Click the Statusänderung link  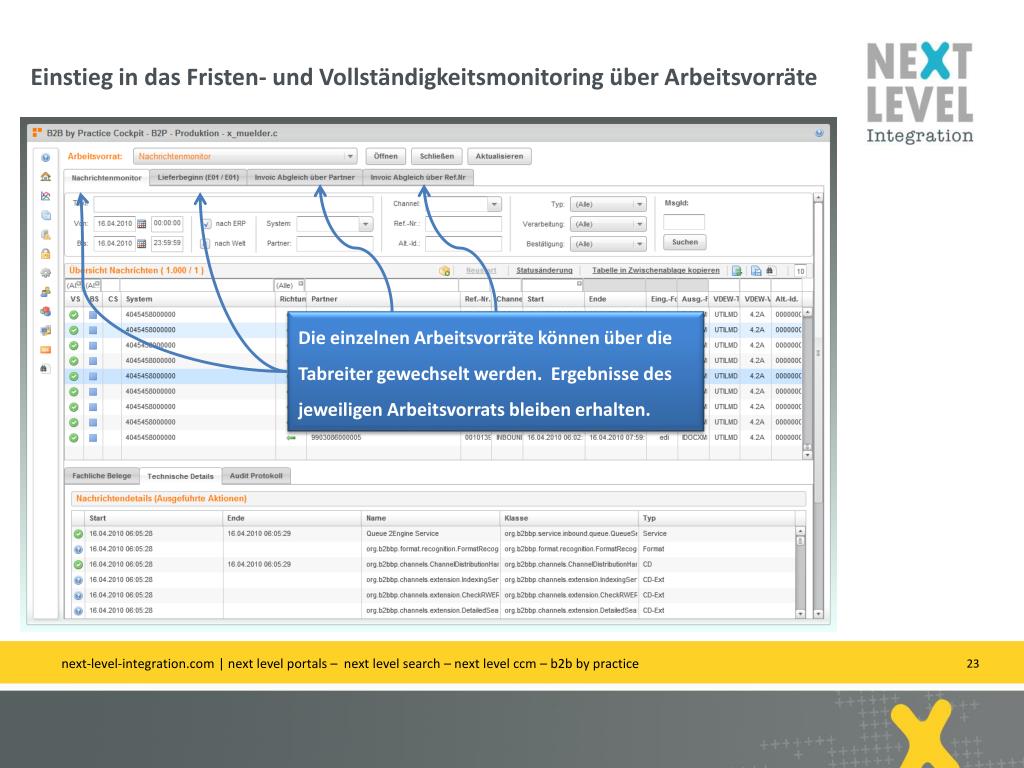pos(544,270)
